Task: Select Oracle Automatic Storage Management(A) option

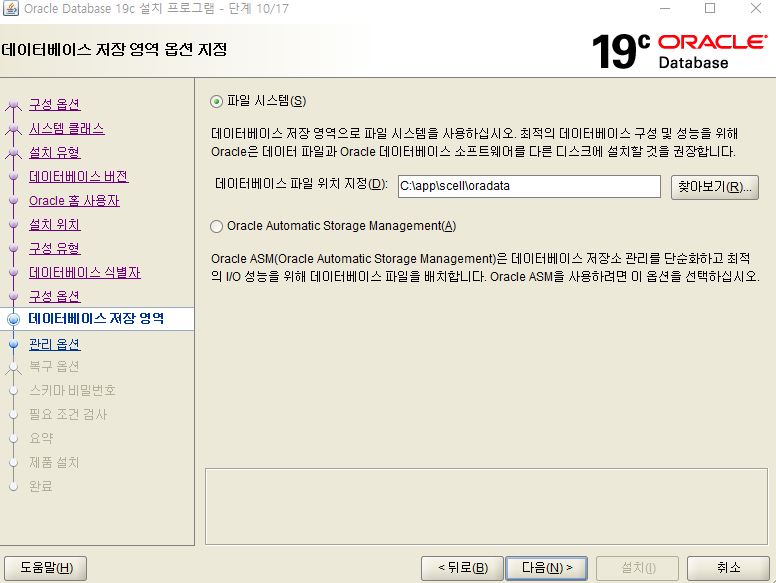Action: point(216,227)
